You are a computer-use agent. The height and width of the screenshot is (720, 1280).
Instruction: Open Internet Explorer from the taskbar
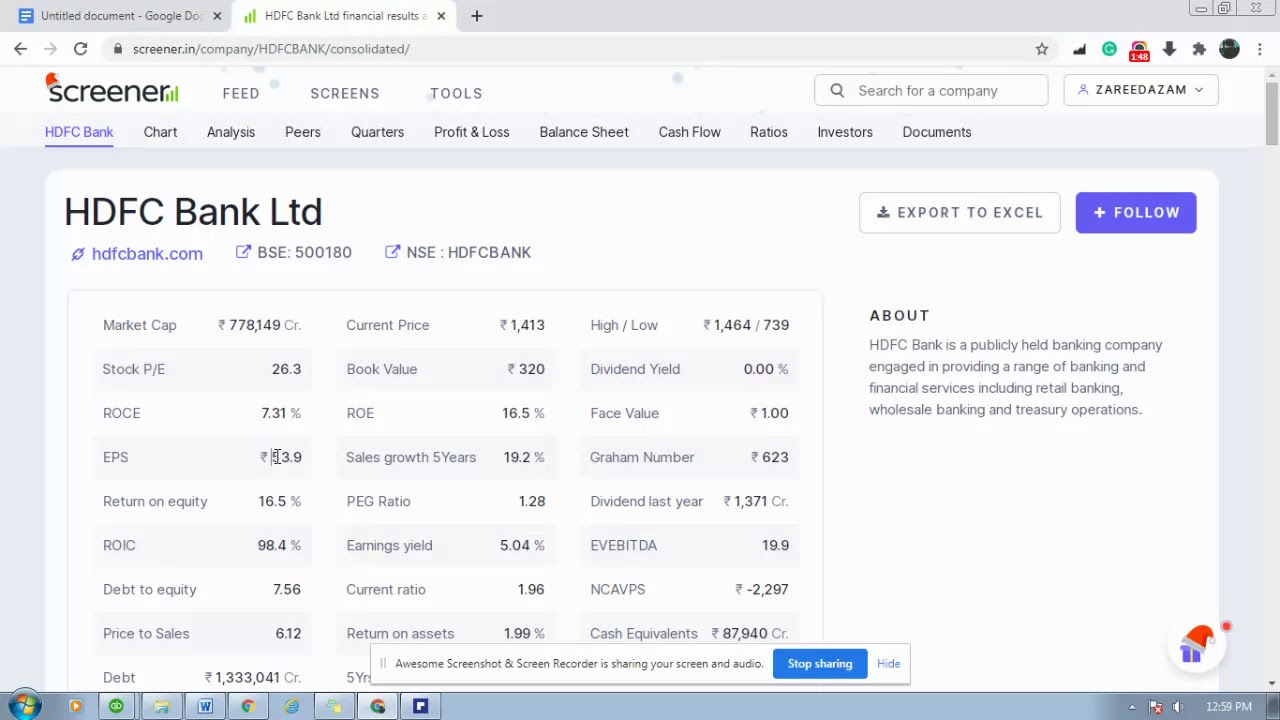291,706
